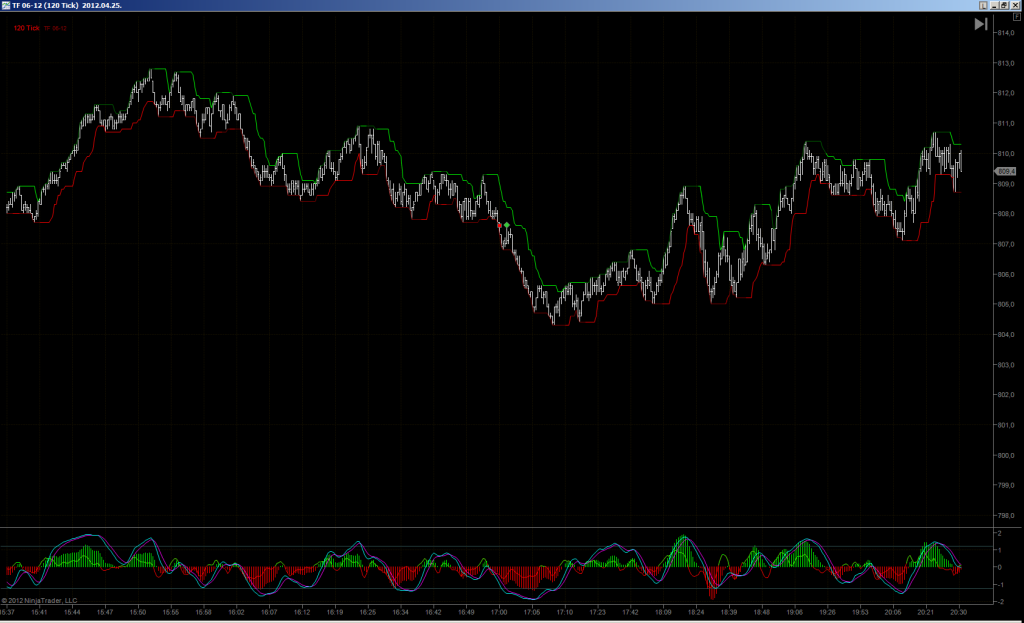
Task: Click the chart link 'L' button
Action: coord(983,5)
